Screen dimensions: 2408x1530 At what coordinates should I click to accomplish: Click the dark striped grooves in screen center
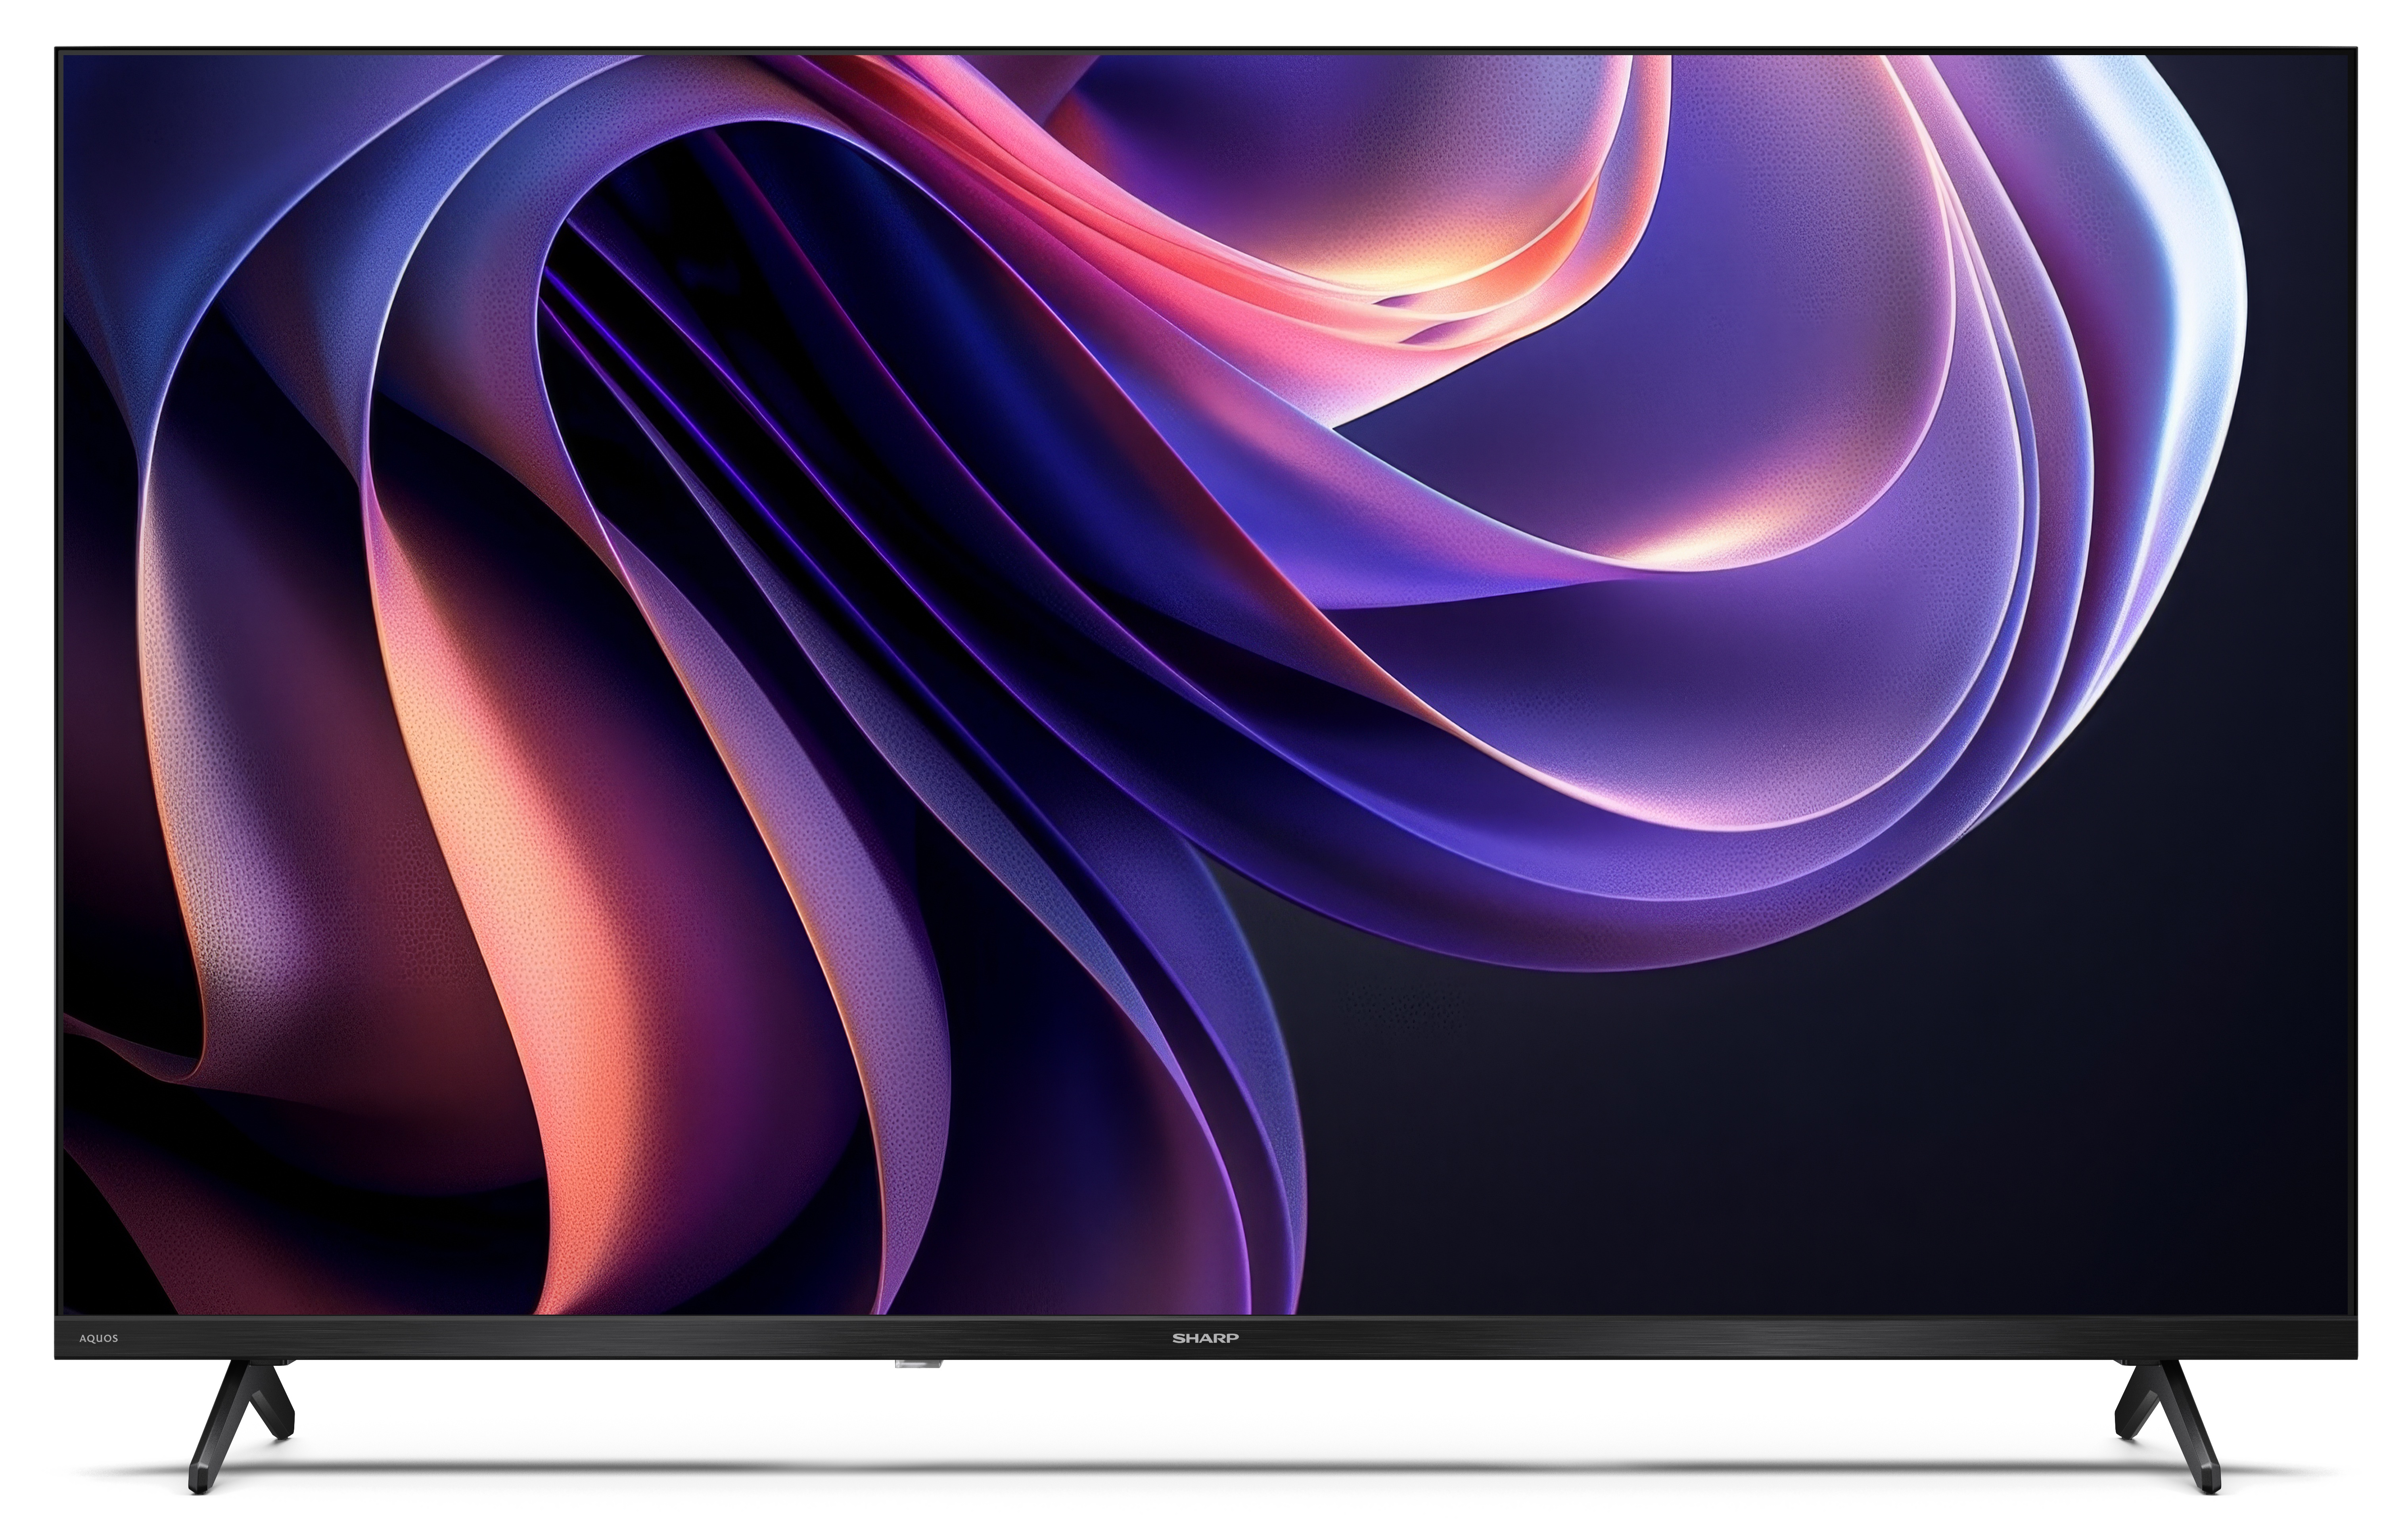[850, 500]
